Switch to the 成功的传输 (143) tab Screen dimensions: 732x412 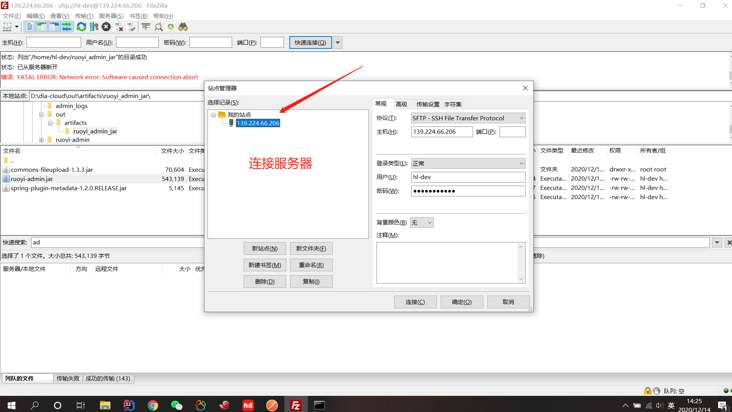tap(108, 378)
